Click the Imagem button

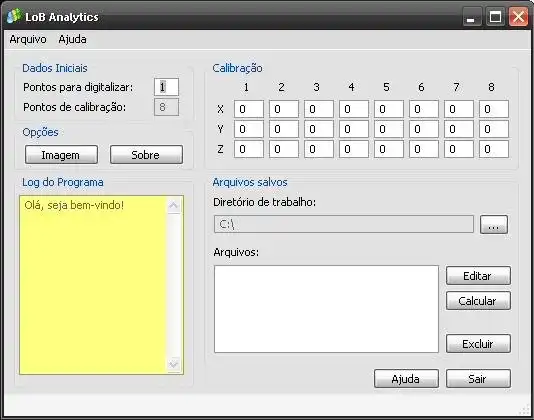tap(61, 155)
